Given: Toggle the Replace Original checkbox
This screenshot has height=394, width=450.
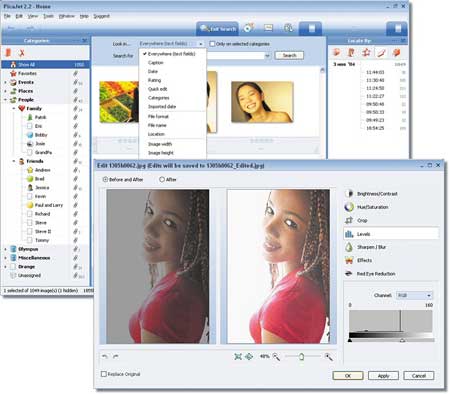Looking at the screenshot, I should [x=104, y=374].
